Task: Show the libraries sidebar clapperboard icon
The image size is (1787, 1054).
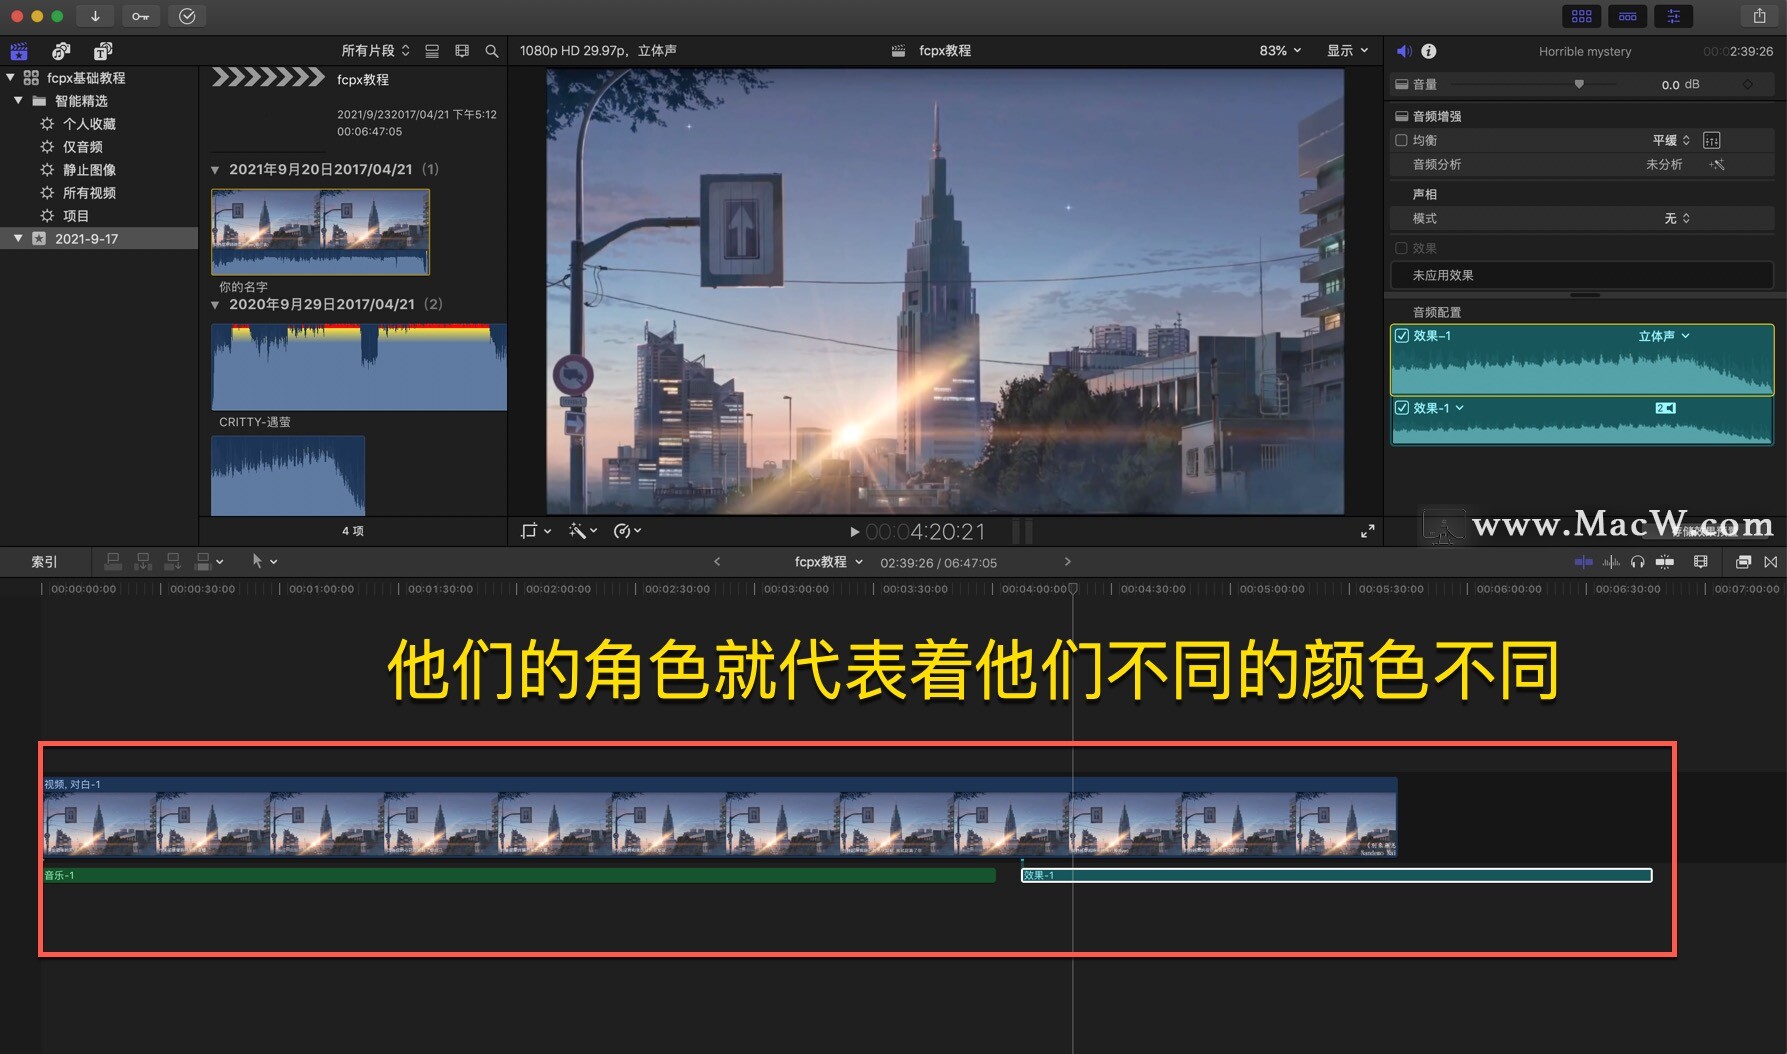Action: tap(19, 51)
